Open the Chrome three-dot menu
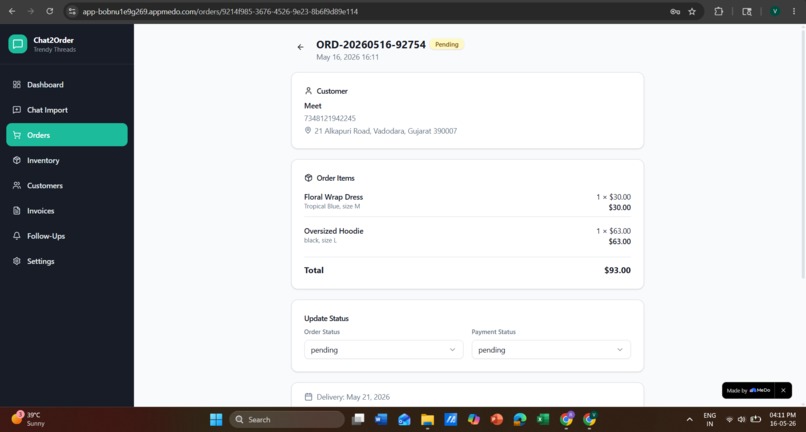The image size is (806, 432). click(x=795, y=11)
